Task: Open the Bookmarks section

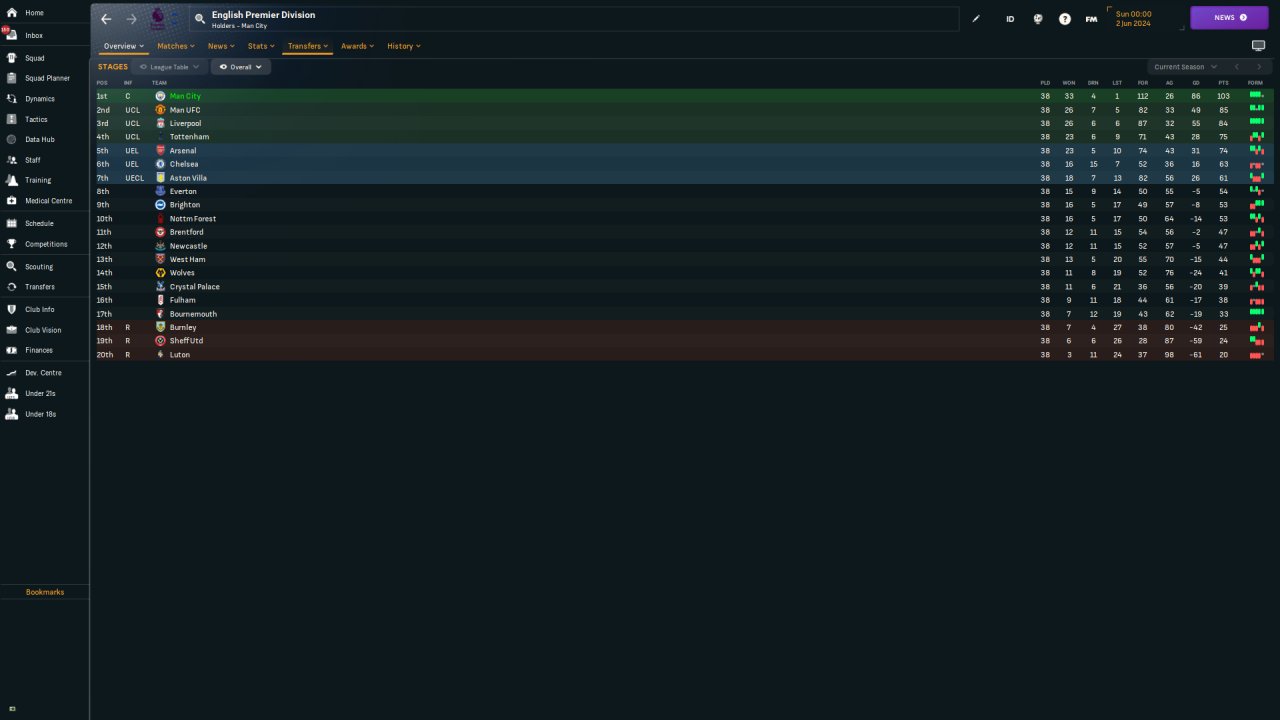Action: click(45, 592)
